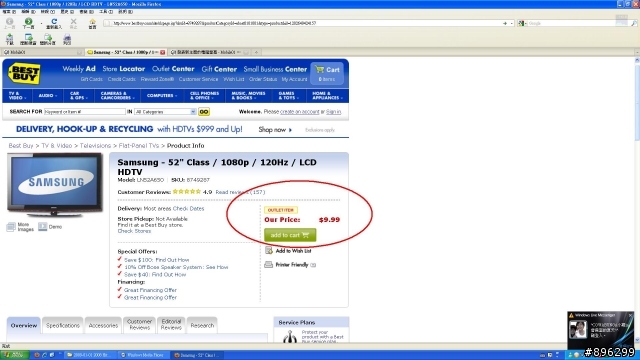Click the Windows Live Messenger popup avatar
Viewport: 640px width, 360px height.
578,329
